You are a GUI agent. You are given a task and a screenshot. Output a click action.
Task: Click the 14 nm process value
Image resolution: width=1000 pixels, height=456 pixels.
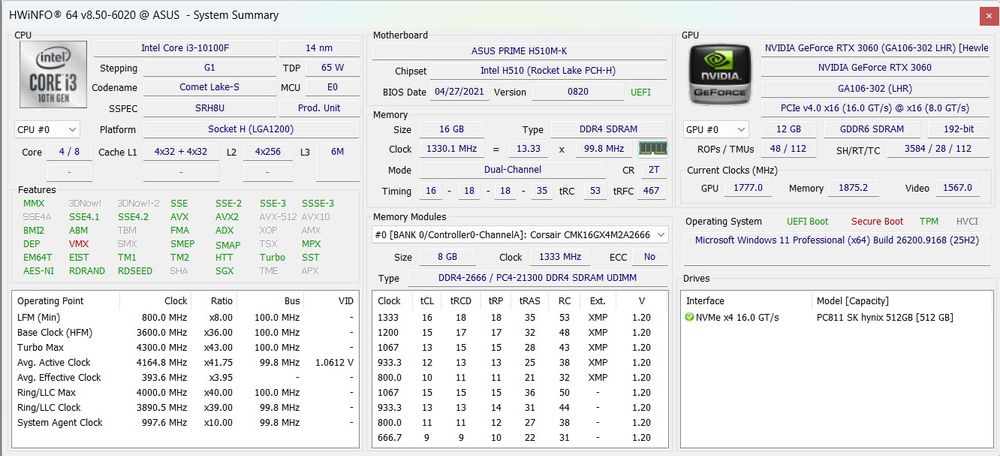(320, 48)
